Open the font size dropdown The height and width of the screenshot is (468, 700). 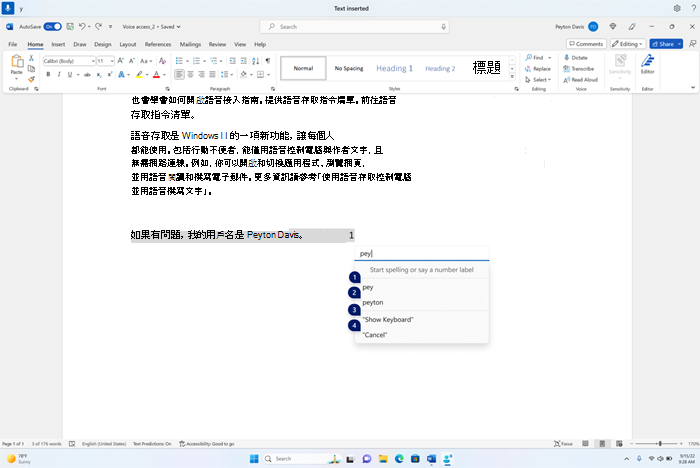112,61
